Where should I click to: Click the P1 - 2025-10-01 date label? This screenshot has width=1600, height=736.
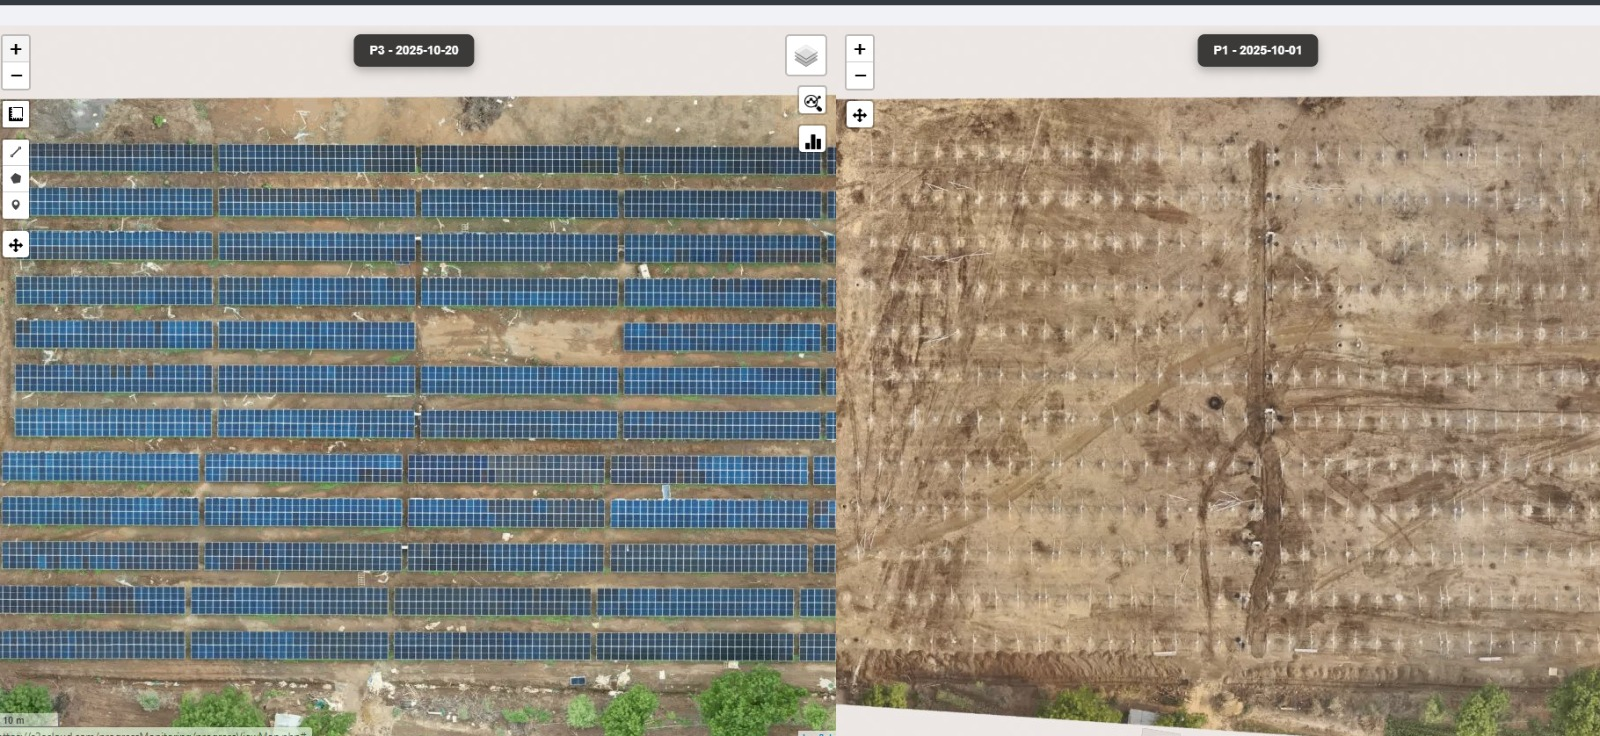(1257, 50)
